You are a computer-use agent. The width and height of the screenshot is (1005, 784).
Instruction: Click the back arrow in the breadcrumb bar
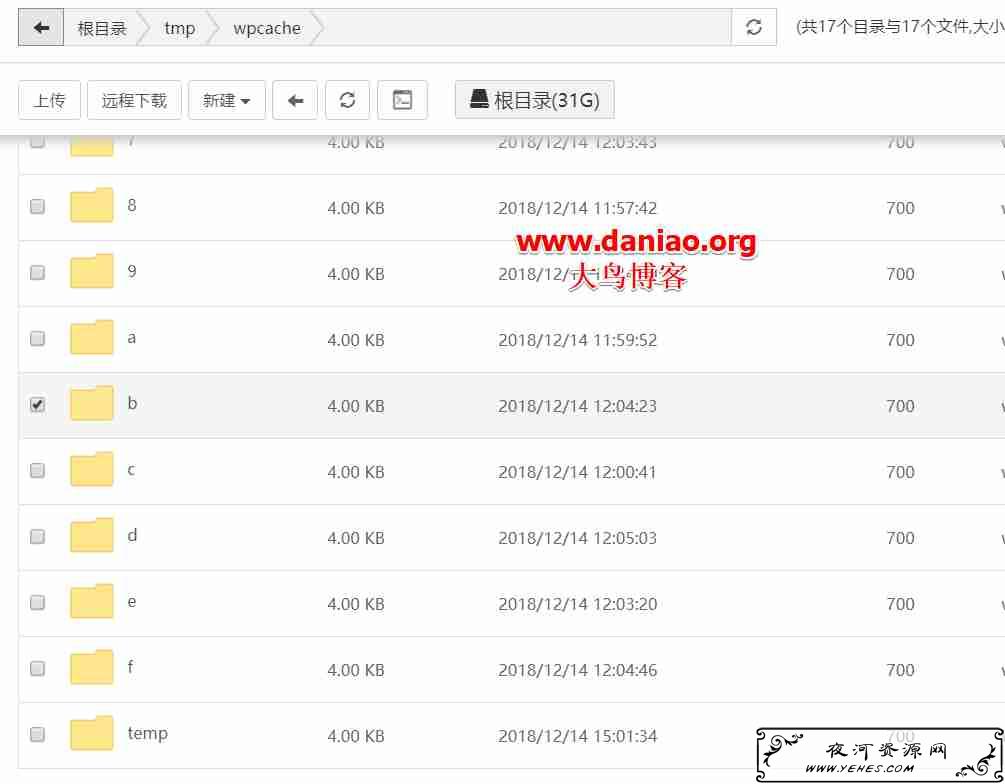click(41, 28)
